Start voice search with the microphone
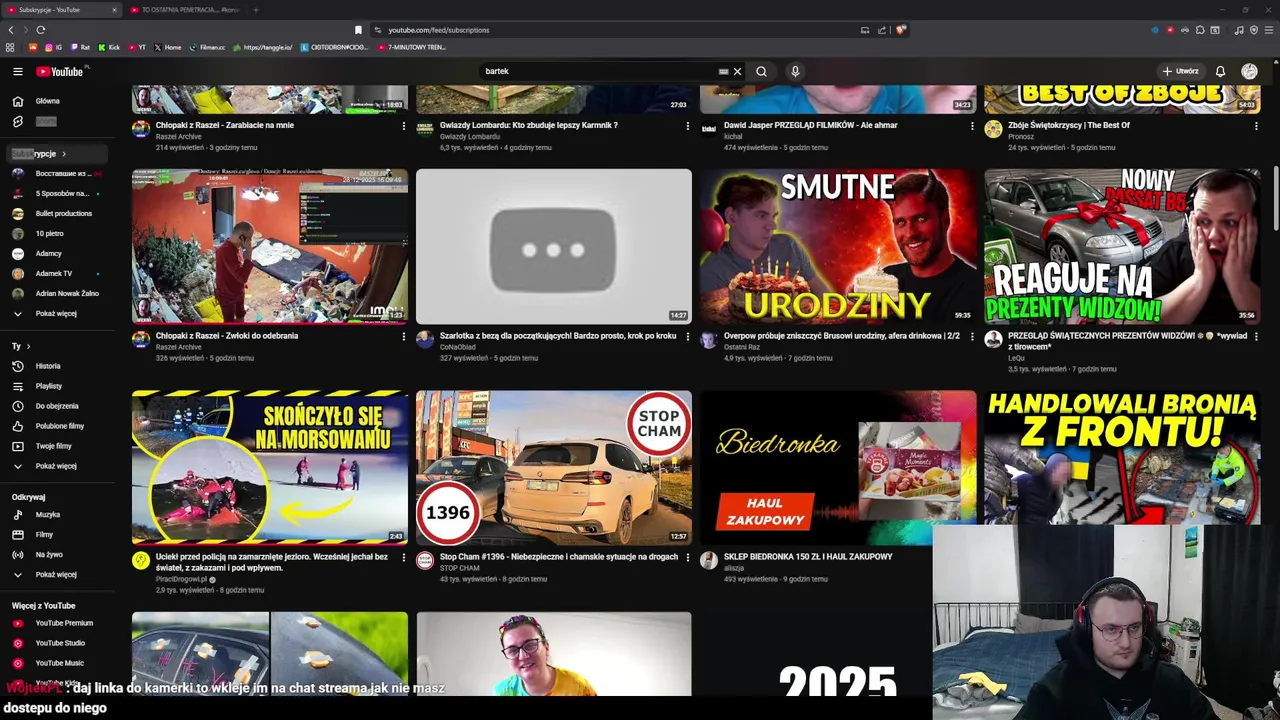1280x720 pixels. coord(795,71)
